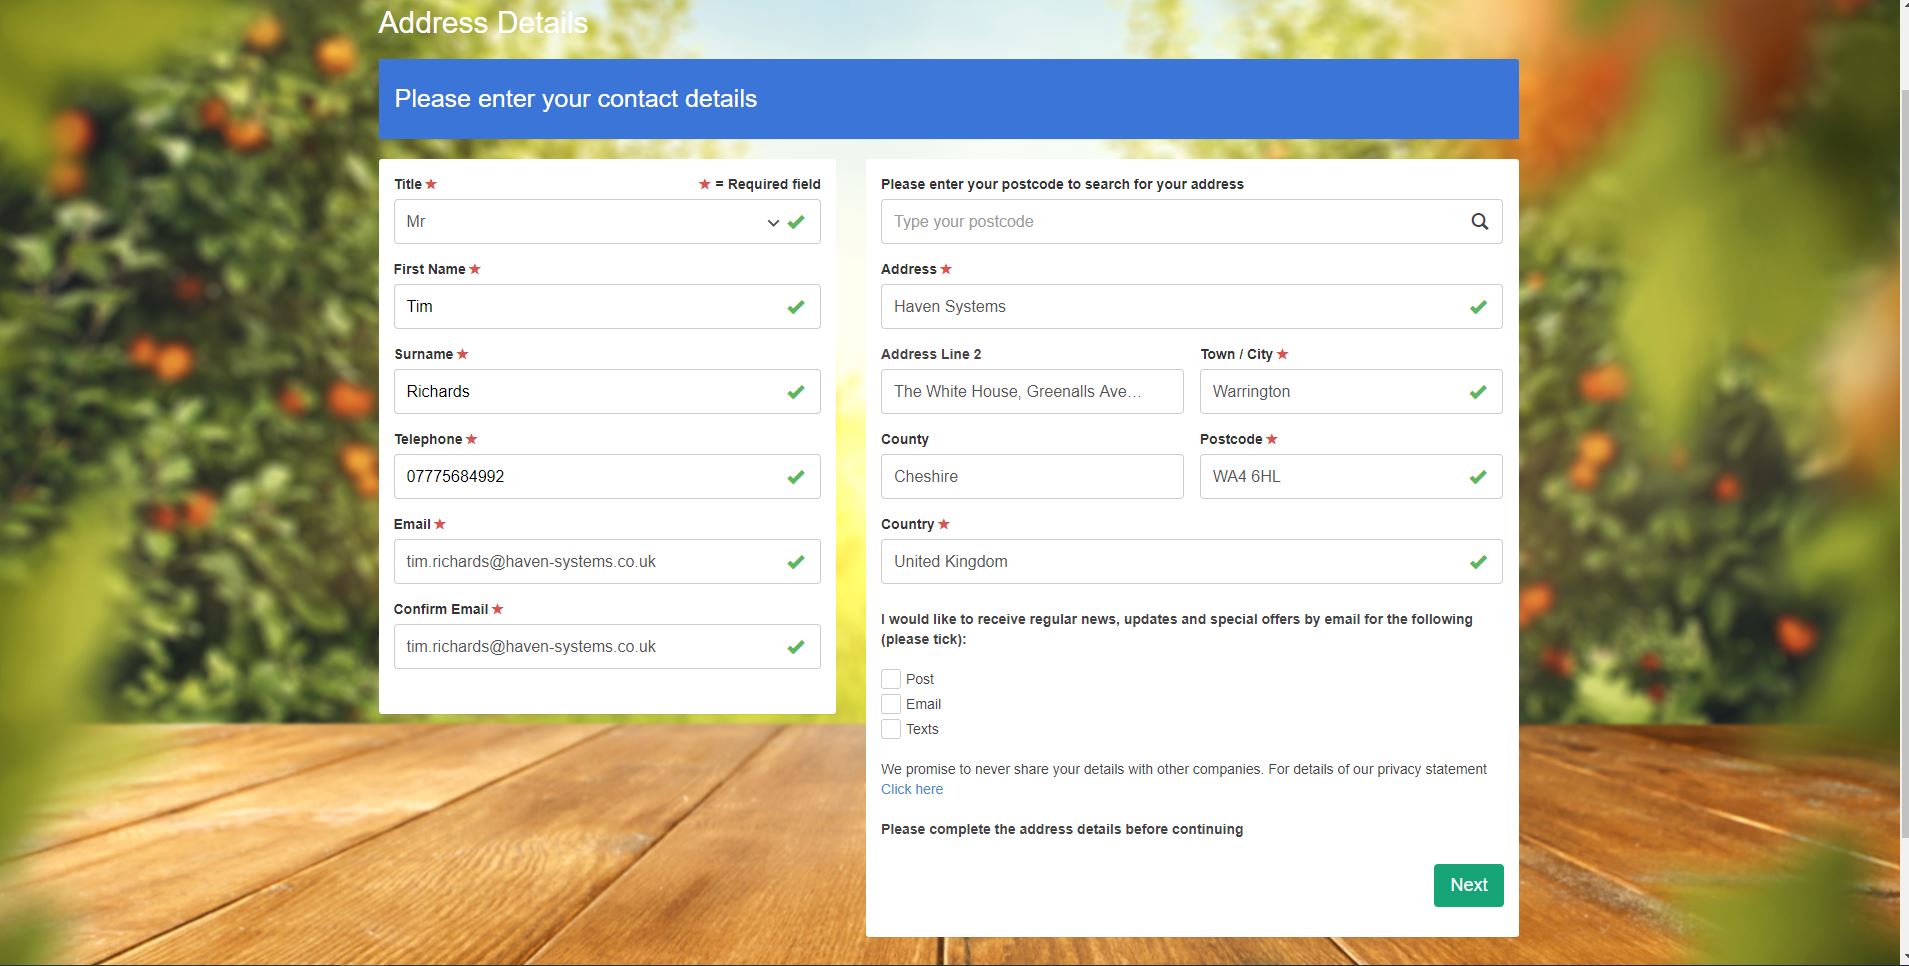Click the green checkmark in Postcode field
The height and width of the screenshot is (966, 1909).
pyautogui.click(x=1478, y=477)
